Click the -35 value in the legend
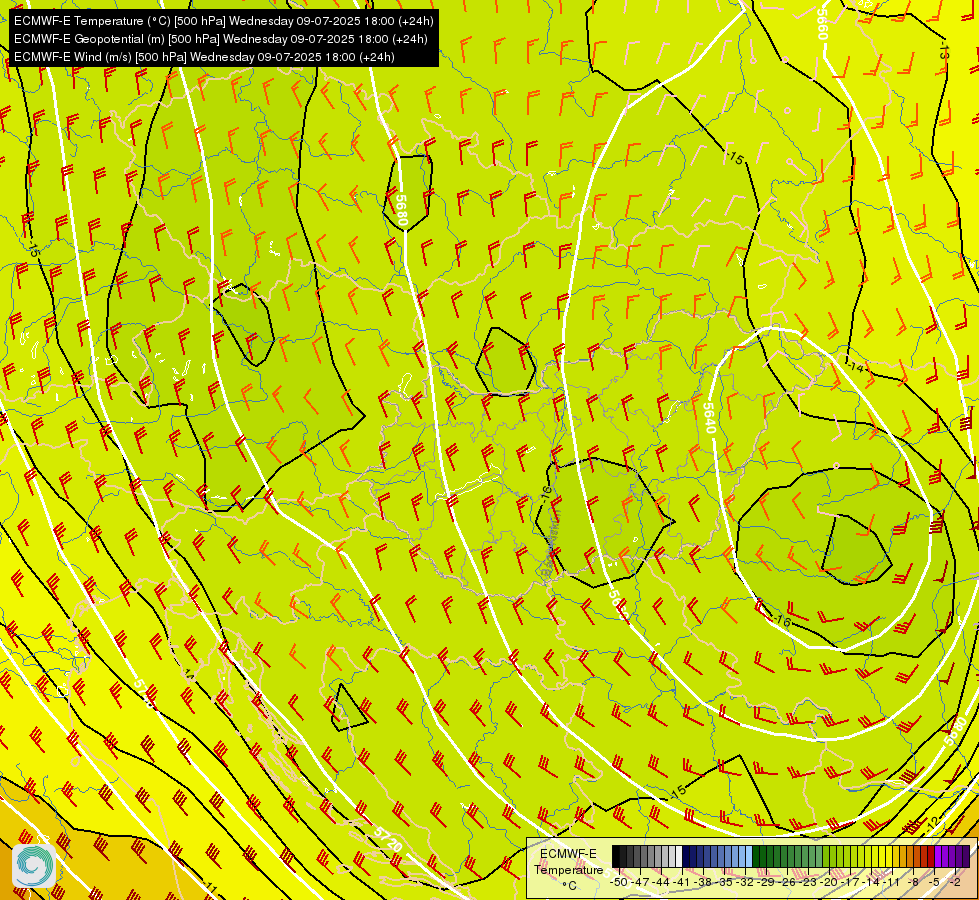The width and height of the screenshot is (979, 900). pos(724,882)
